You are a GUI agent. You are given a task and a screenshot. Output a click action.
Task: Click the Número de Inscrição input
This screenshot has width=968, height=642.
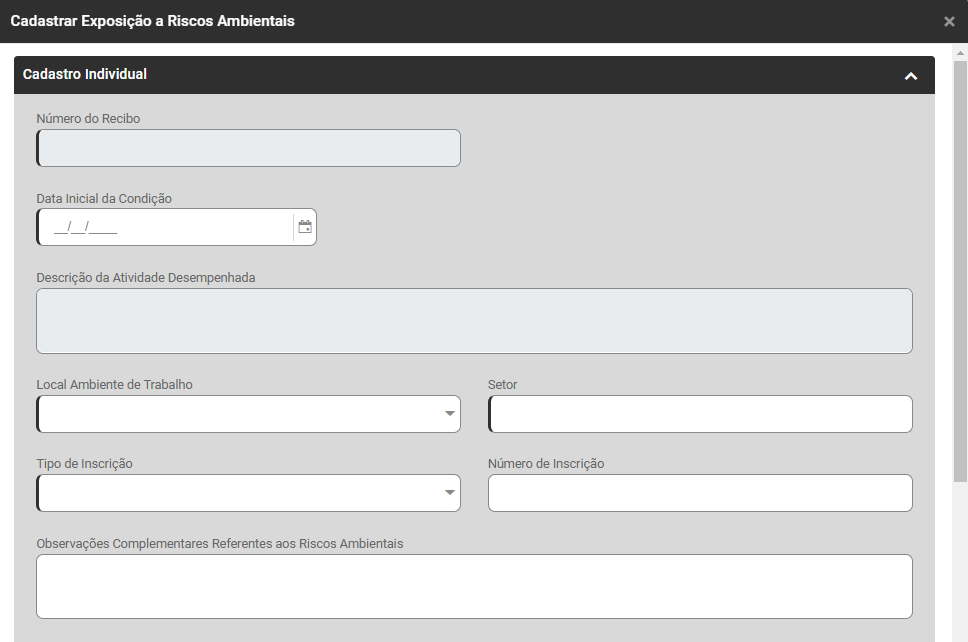click(x=700, y=493)
